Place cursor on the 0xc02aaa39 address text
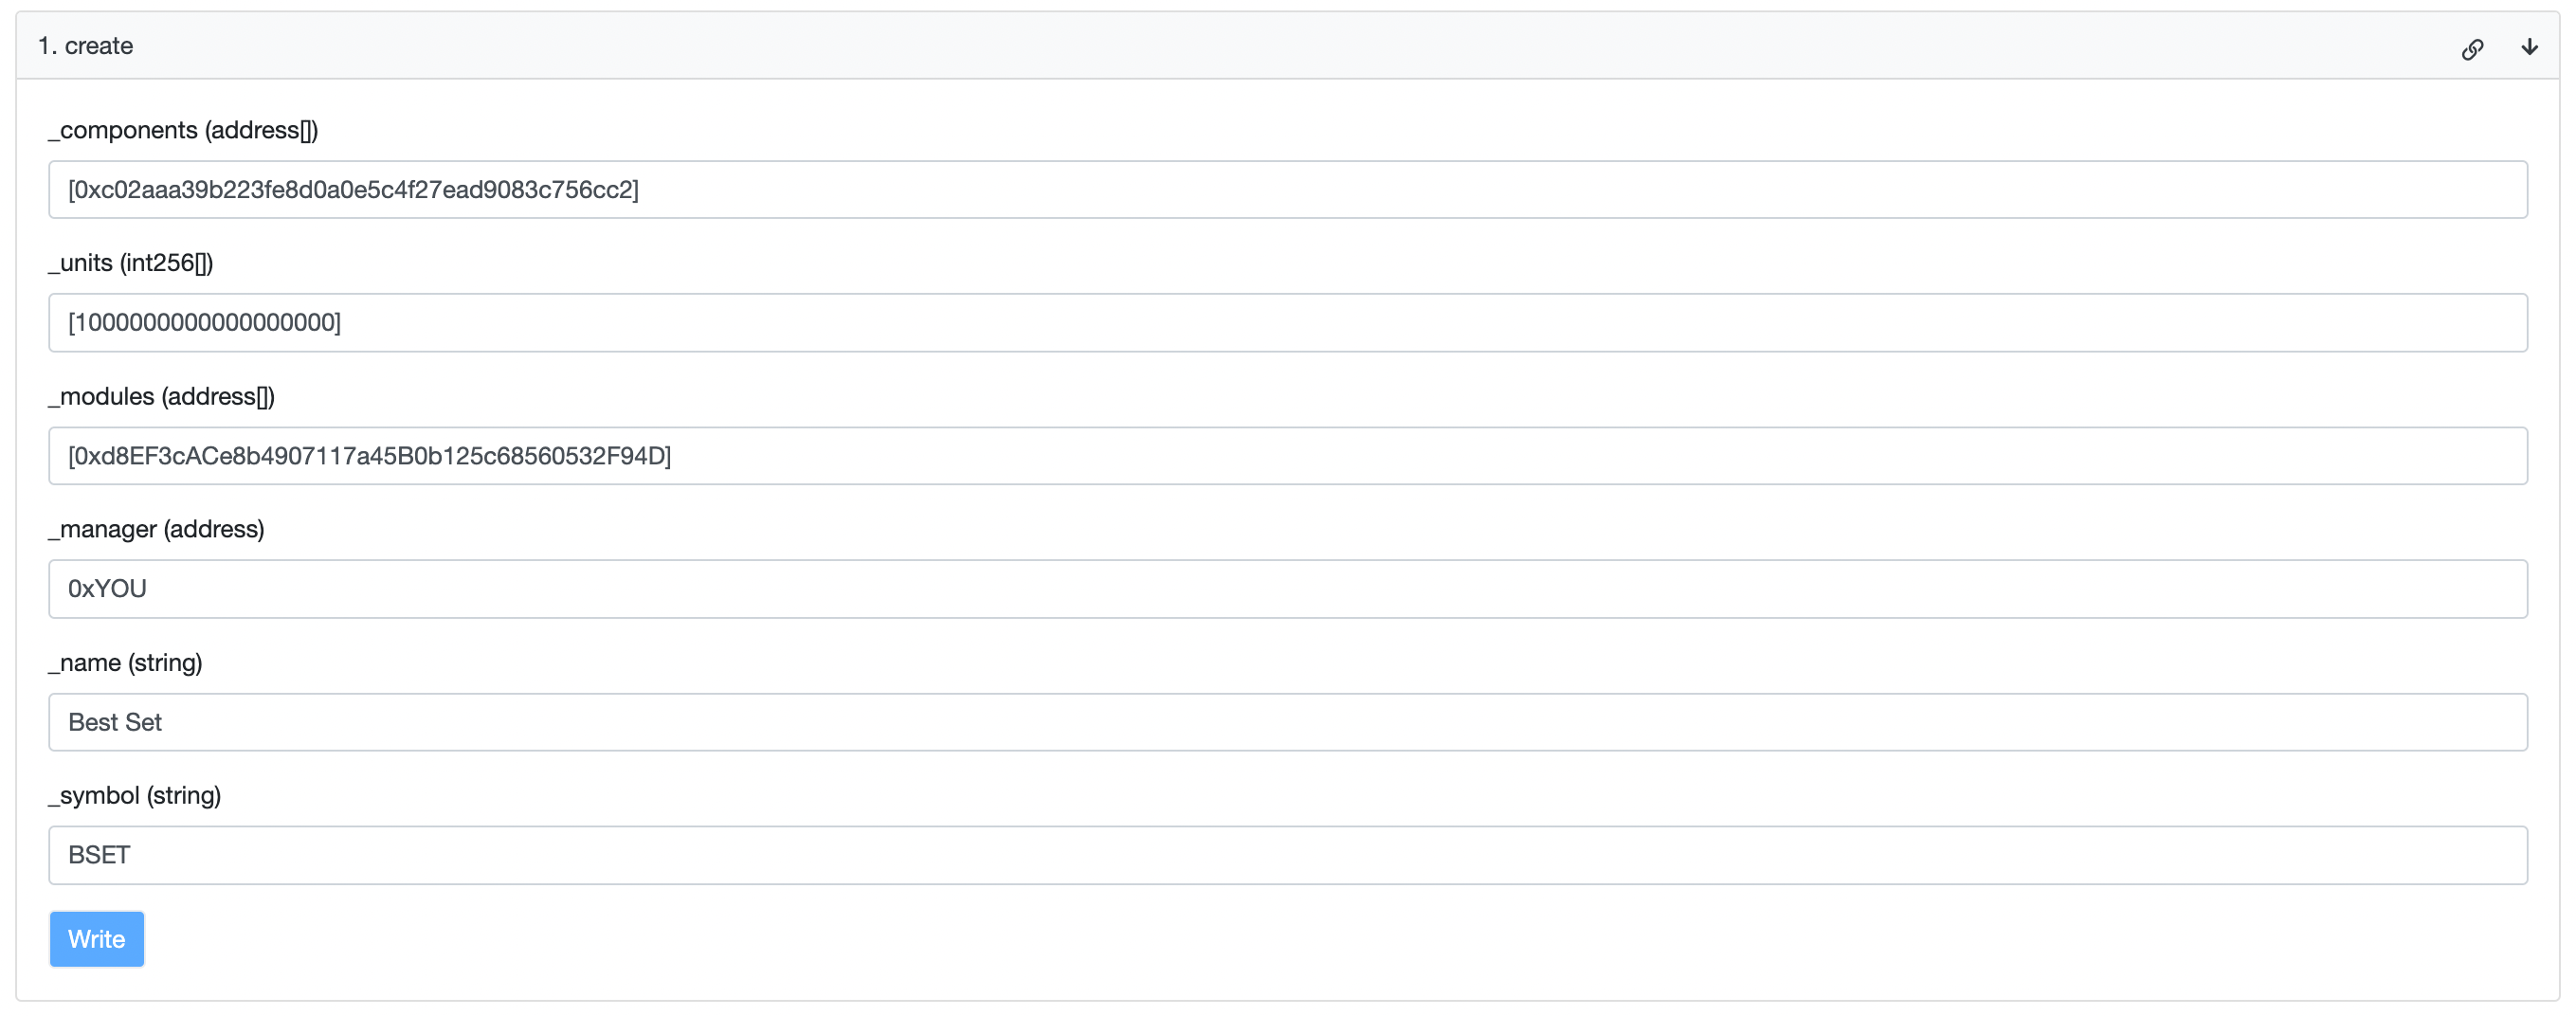This screenshot has height=1016, width=2576. (x=353, y=190)
